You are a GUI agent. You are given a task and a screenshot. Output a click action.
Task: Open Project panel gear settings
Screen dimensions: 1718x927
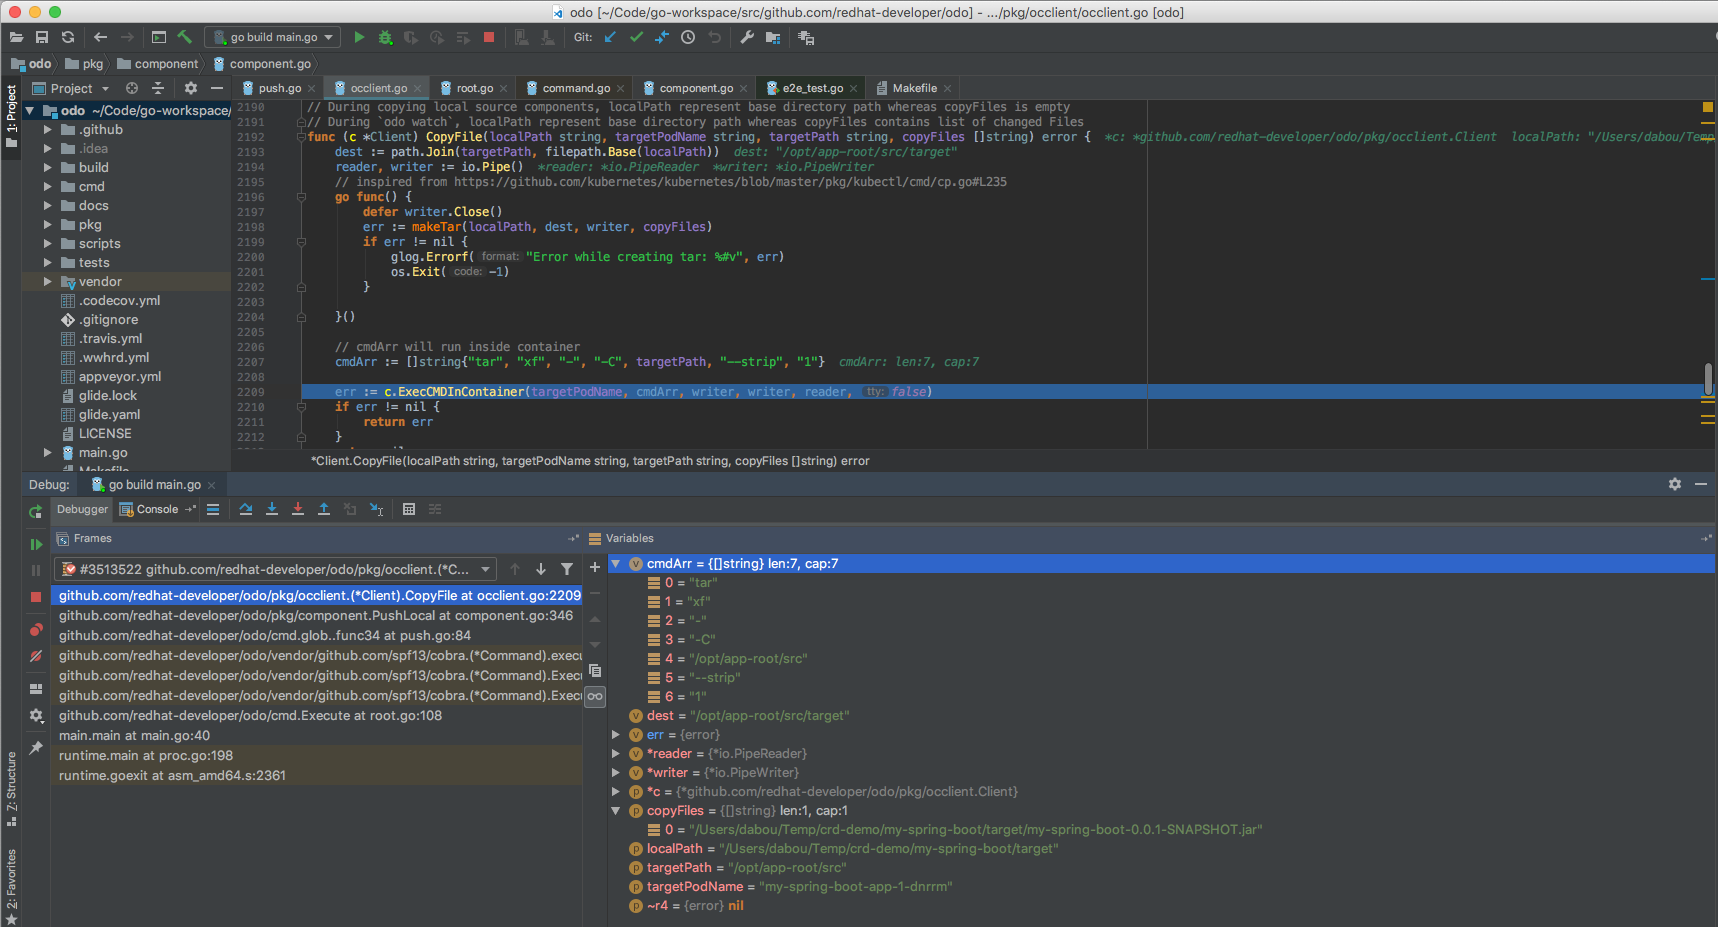click(190, 88)
